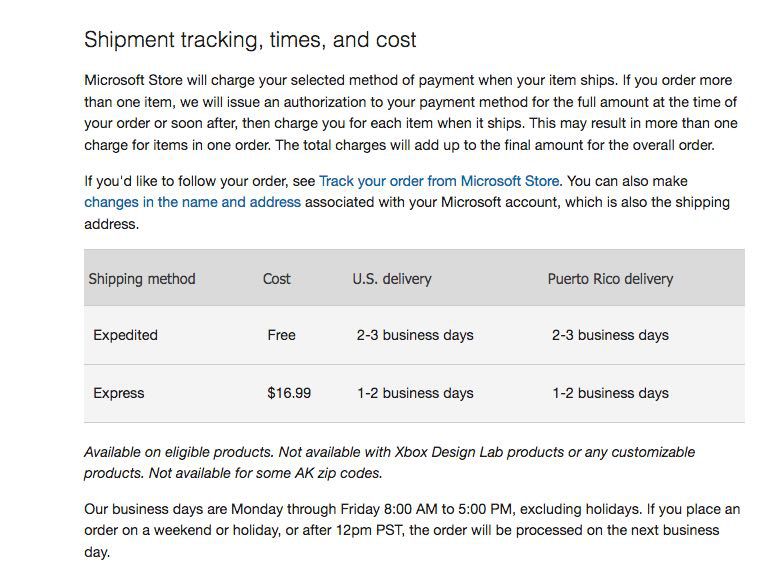Select the U.S. delivery column header
This screenshot has height=570, width=775.
392,279
